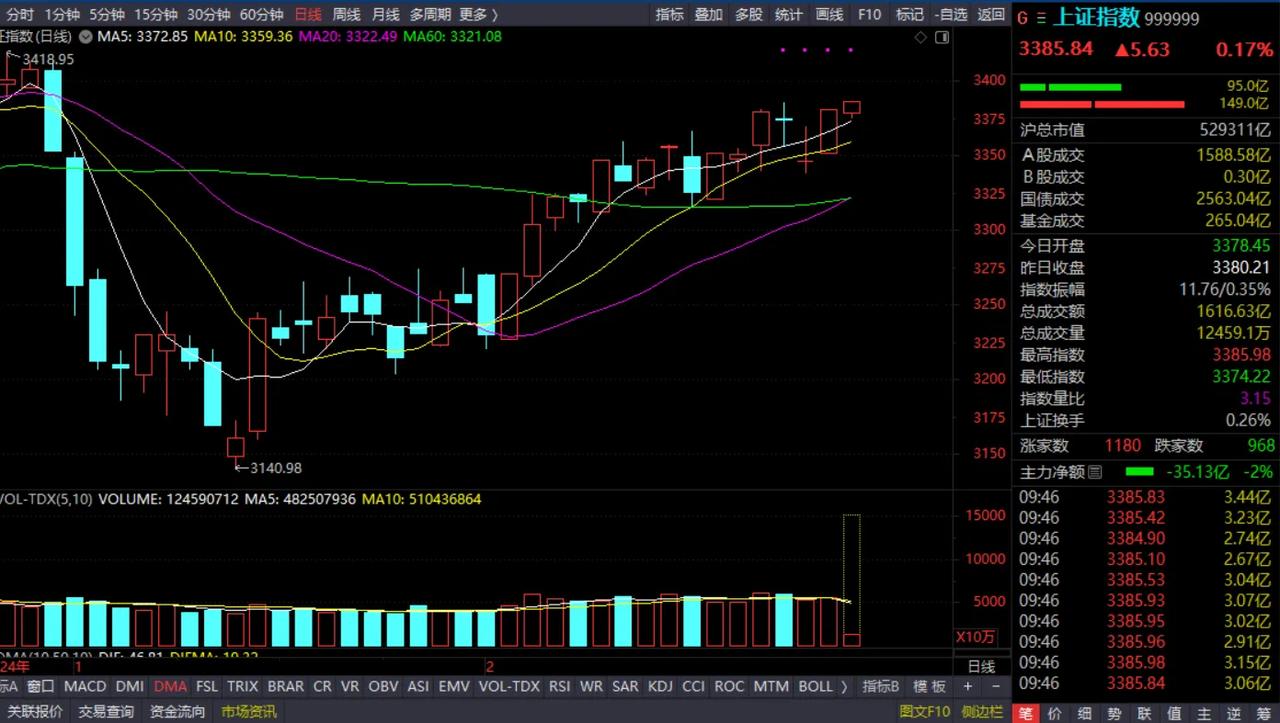Select the KDJ indicator

point(661,687)
